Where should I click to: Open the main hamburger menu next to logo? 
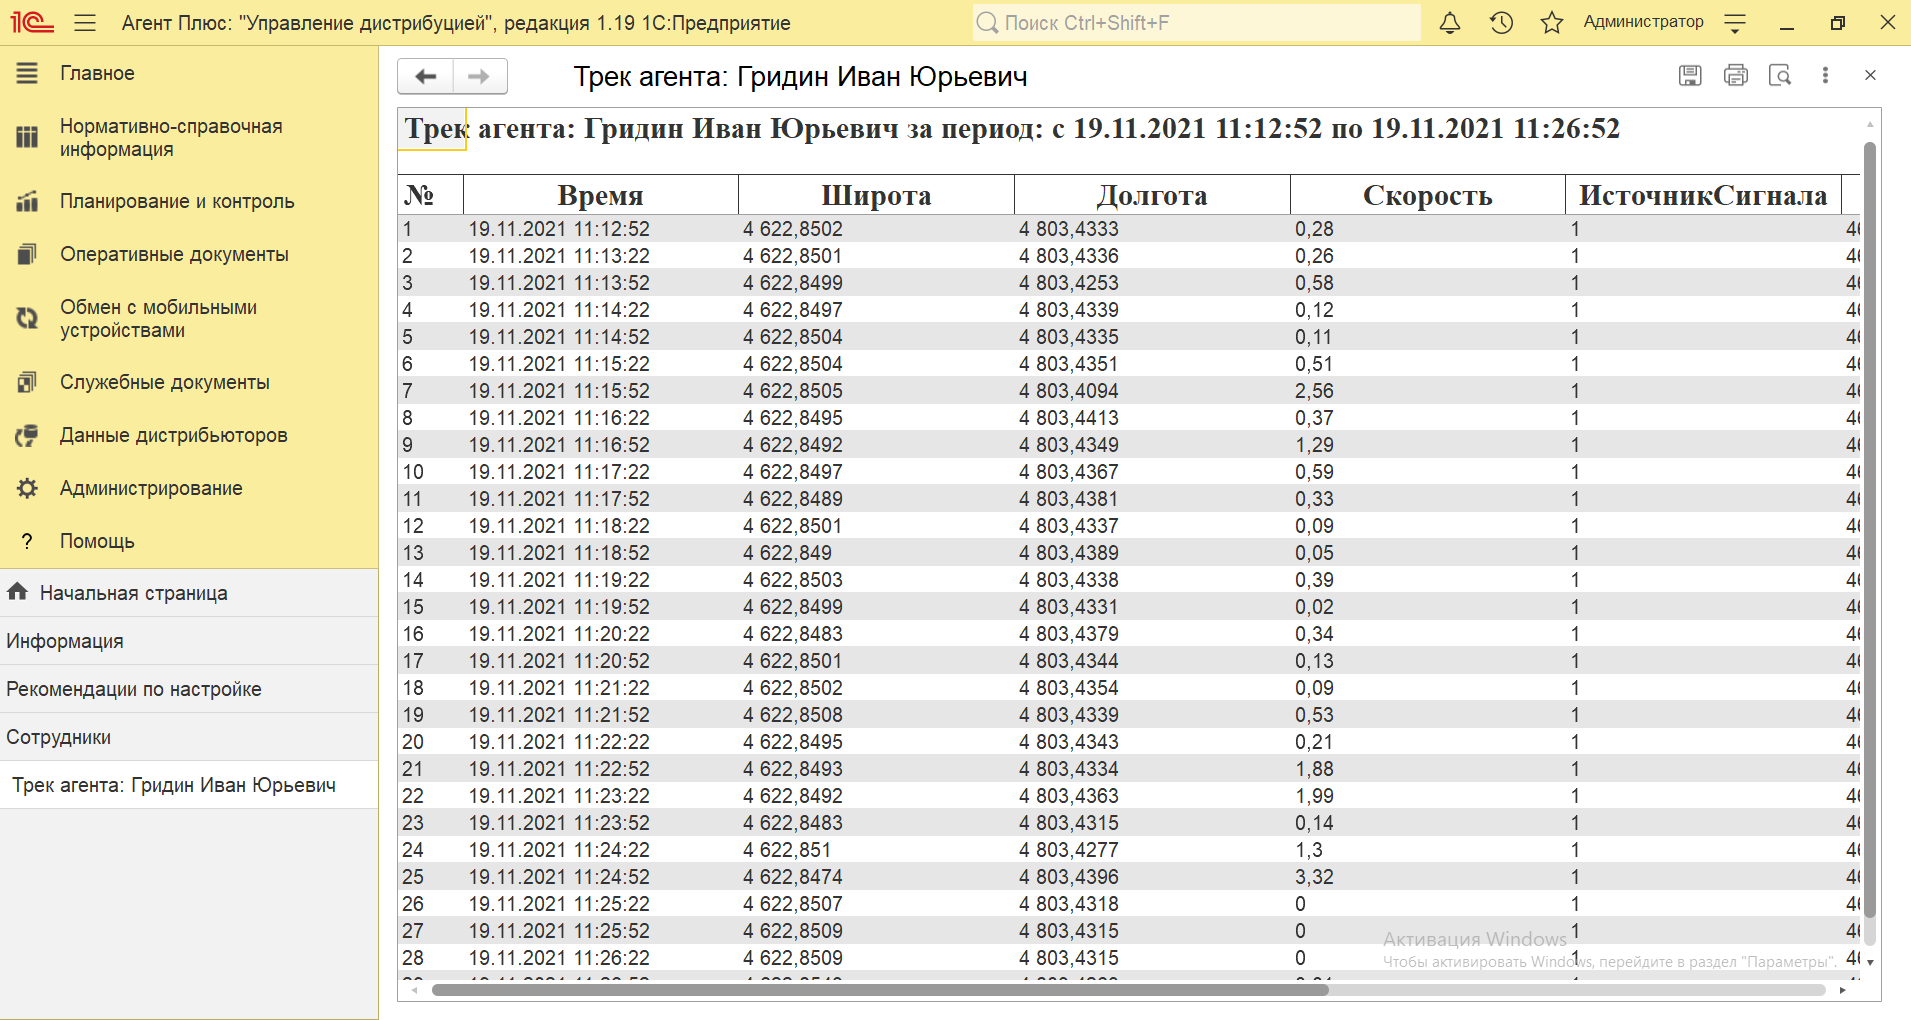(85, 22)
